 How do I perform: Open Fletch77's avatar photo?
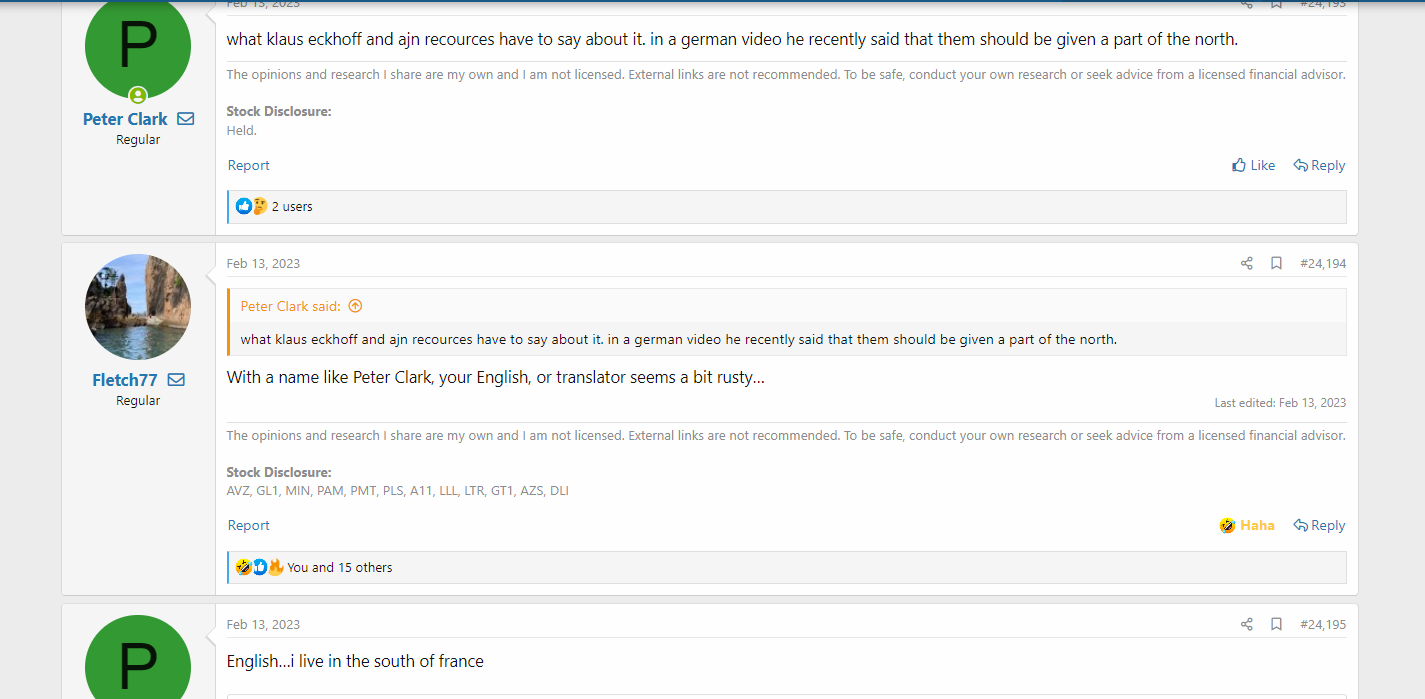[138, 307]
